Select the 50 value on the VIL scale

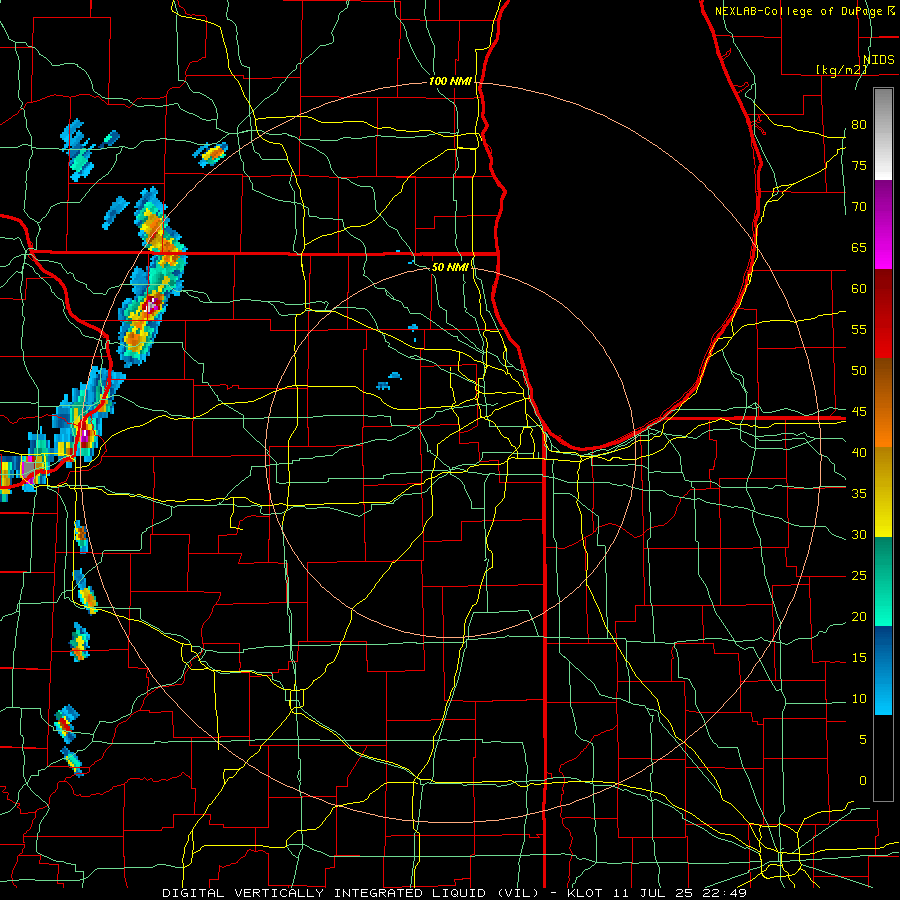click(859, 371)
